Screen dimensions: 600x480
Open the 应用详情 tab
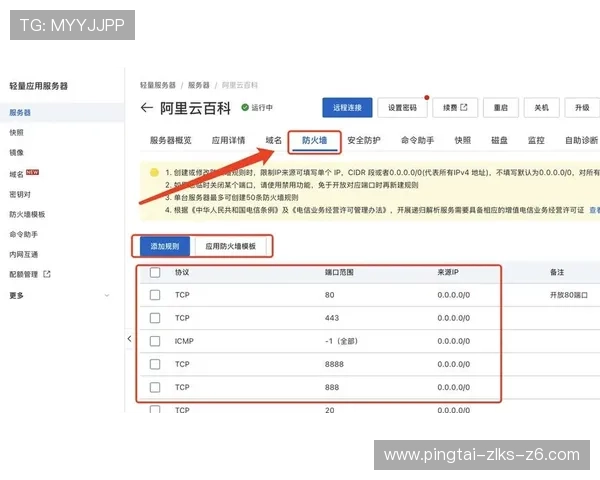[228, 140]
